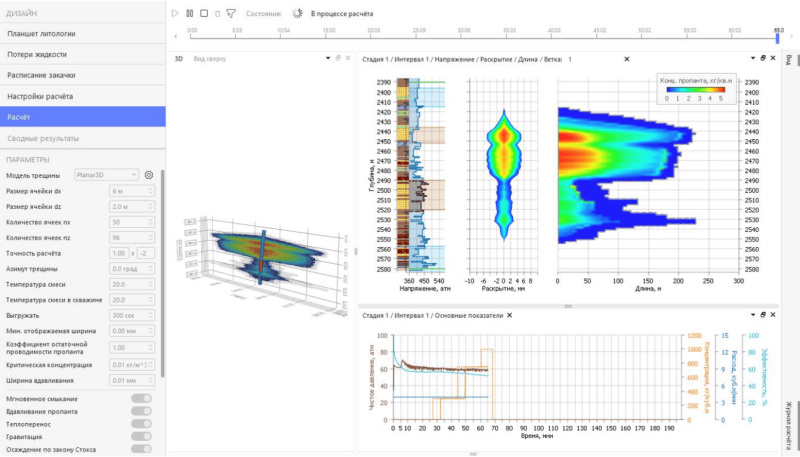Close the Стадия 1 profile tab
The width and height of the screenshot is (800, 457).
click(627, 59)
